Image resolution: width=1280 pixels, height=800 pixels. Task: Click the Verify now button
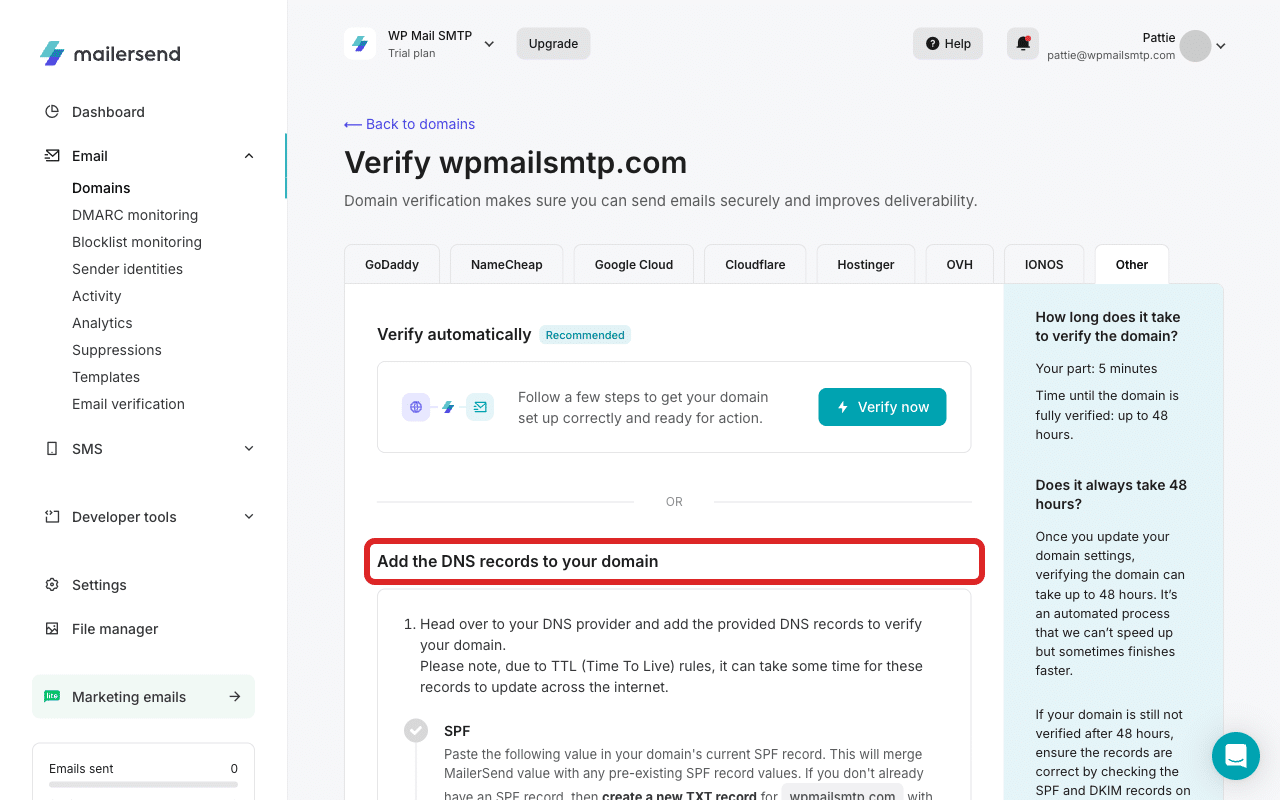[x=882, y=407]
